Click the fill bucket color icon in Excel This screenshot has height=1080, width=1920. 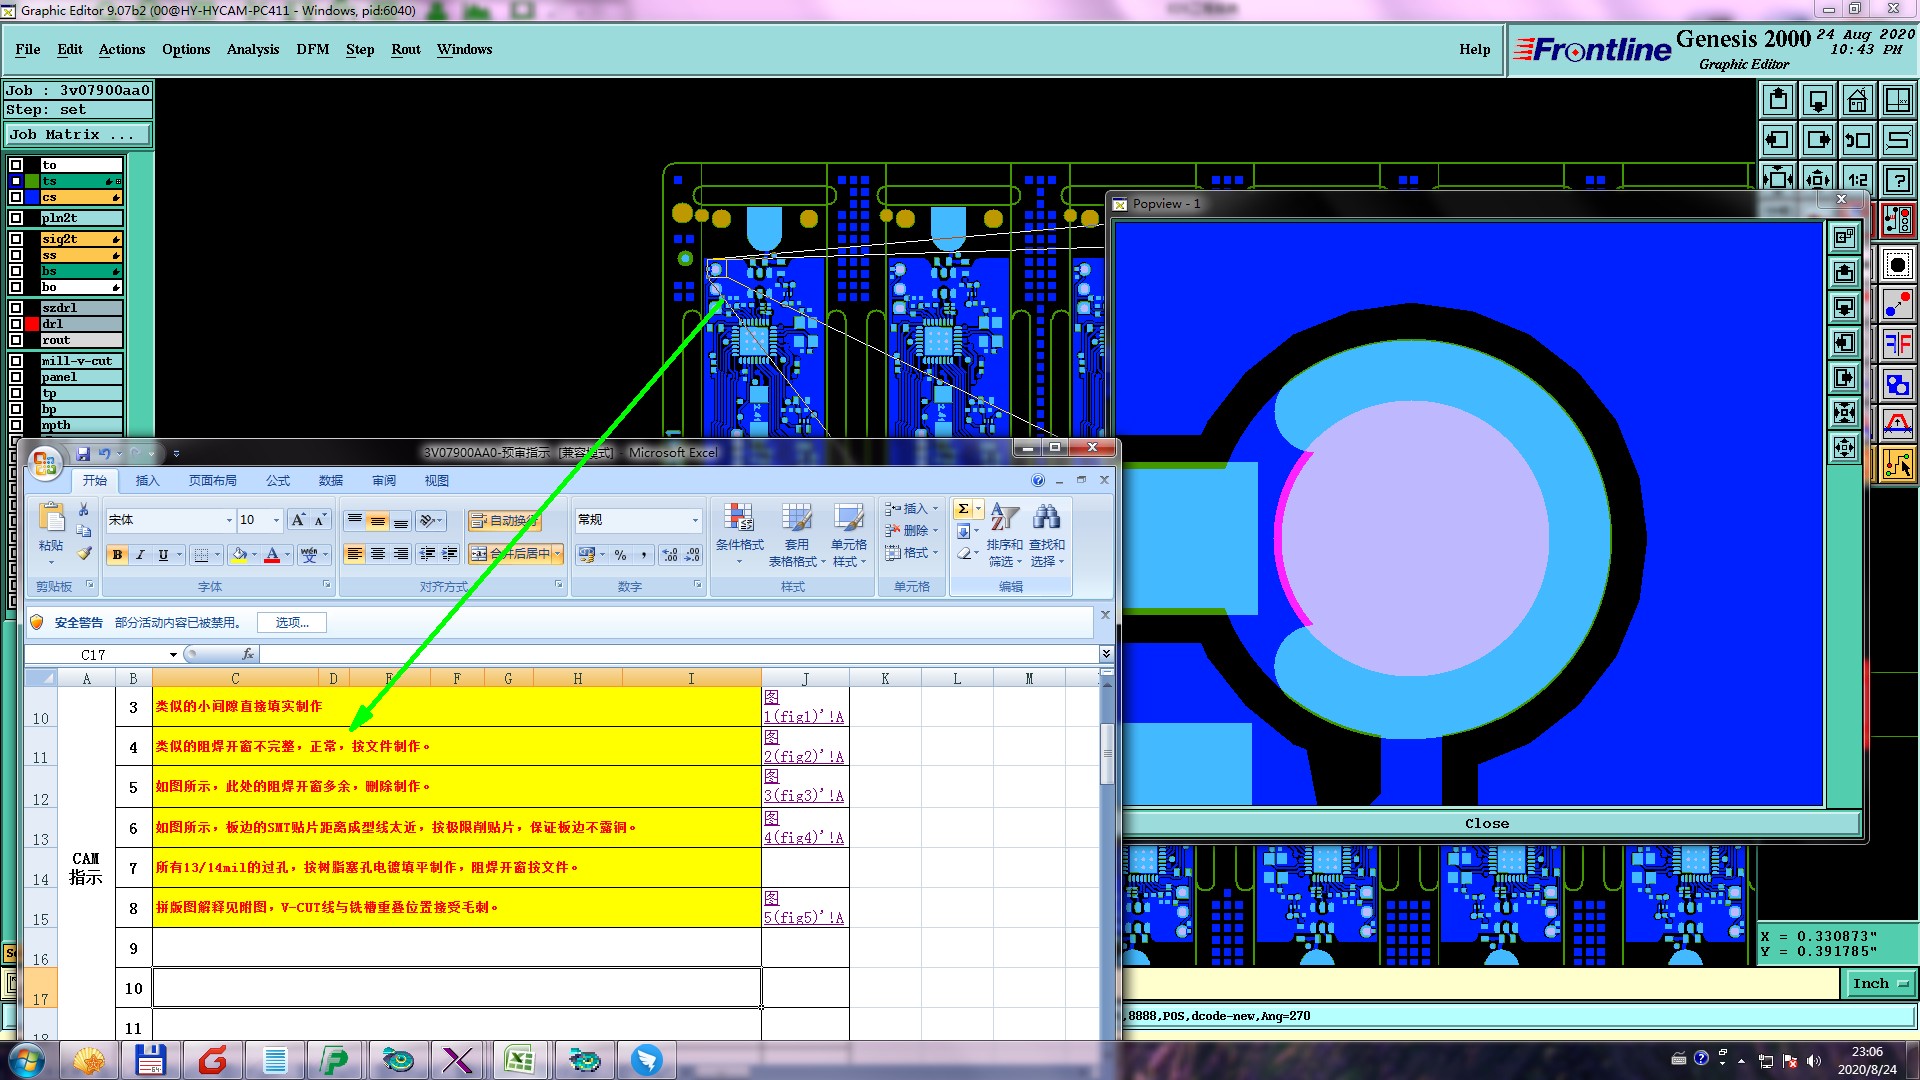(239, 554)
